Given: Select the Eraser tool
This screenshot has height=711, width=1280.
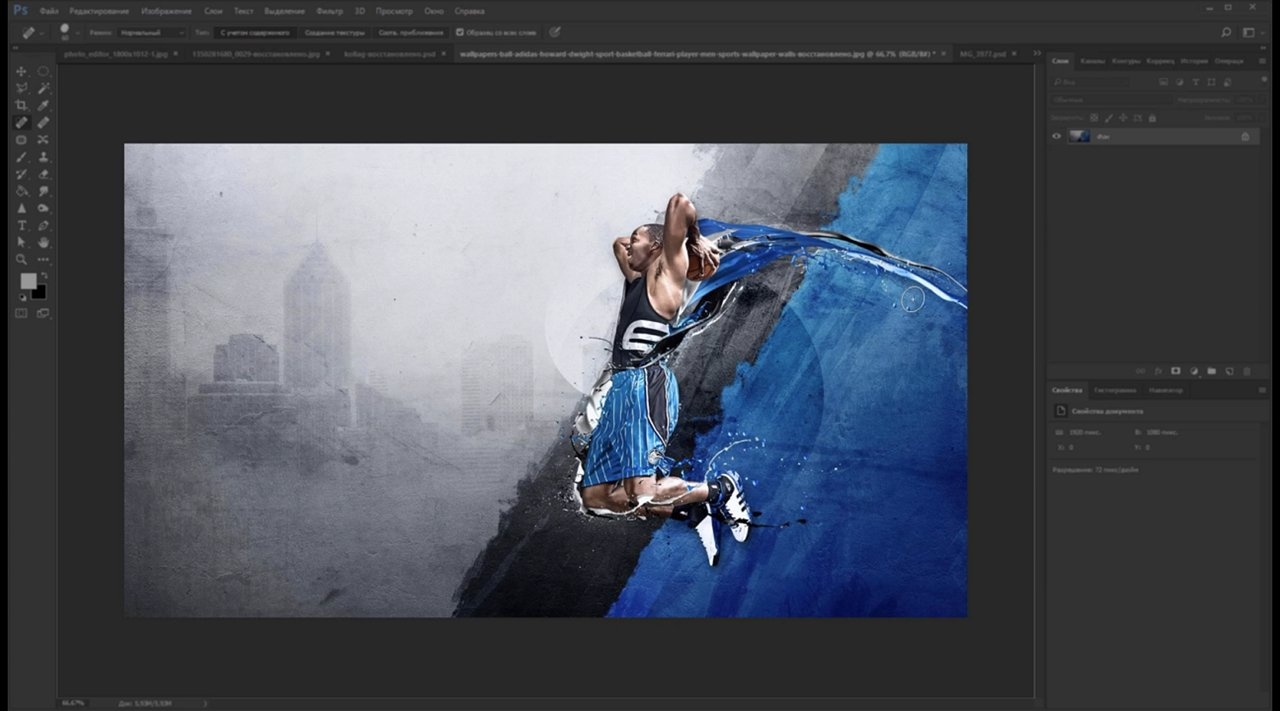Looking at the screenshot, I should click(x=43, y=174).
